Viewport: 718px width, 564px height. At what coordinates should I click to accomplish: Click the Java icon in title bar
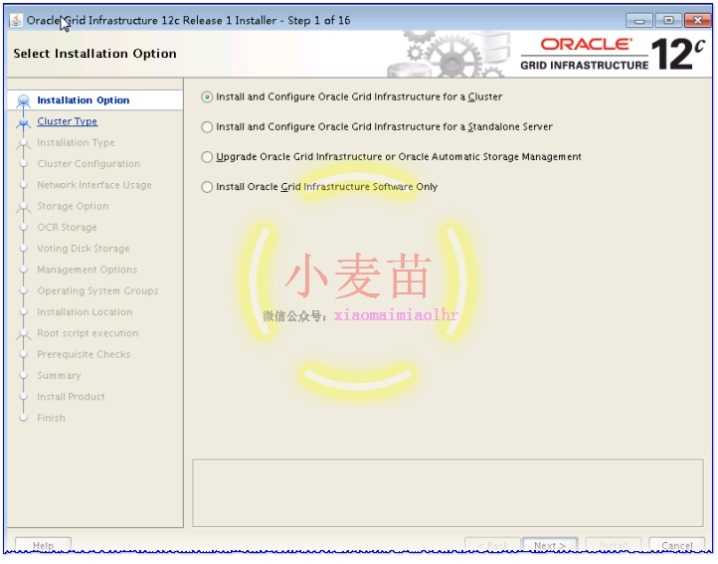(16, 21)
